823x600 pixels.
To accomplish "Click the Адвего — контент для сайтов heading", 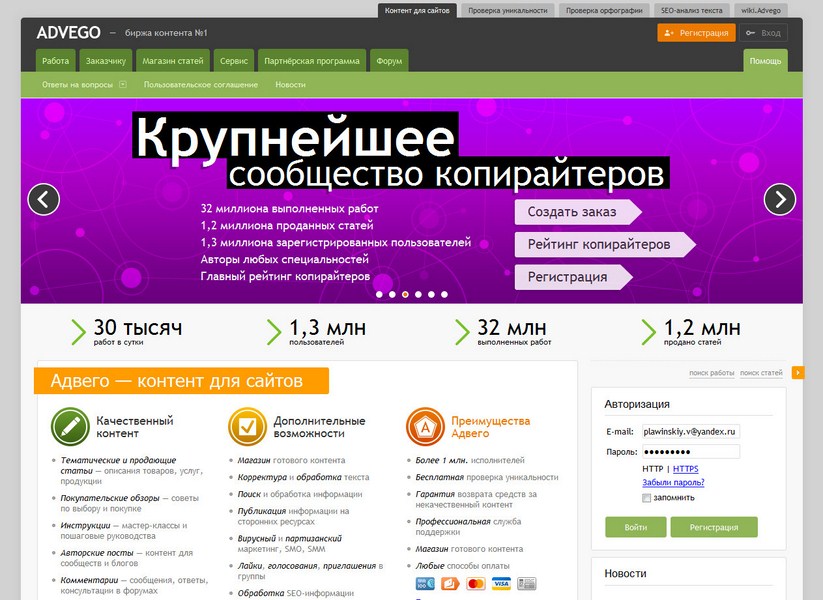I will coord(181,381).
